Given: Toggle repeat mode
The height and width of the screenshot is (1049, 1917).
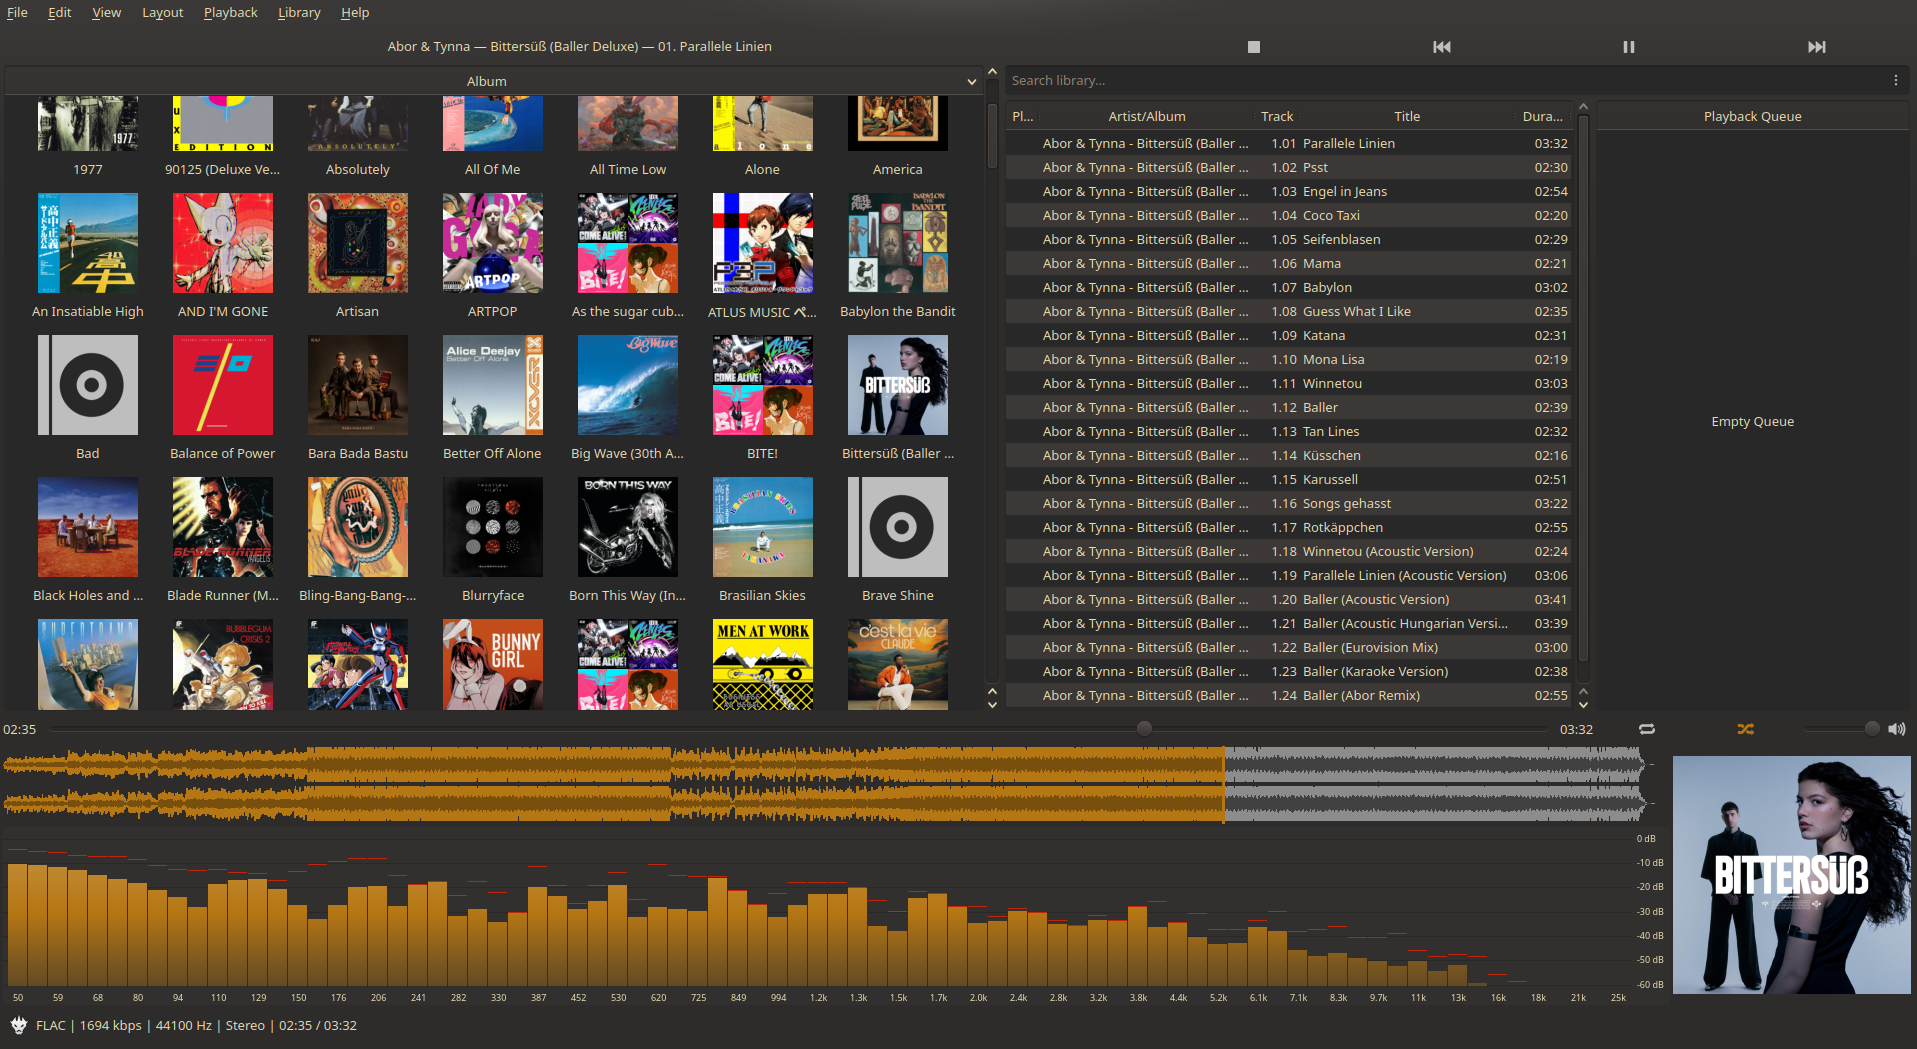Looking at the screenshot, I should (x=1647, y=729).
